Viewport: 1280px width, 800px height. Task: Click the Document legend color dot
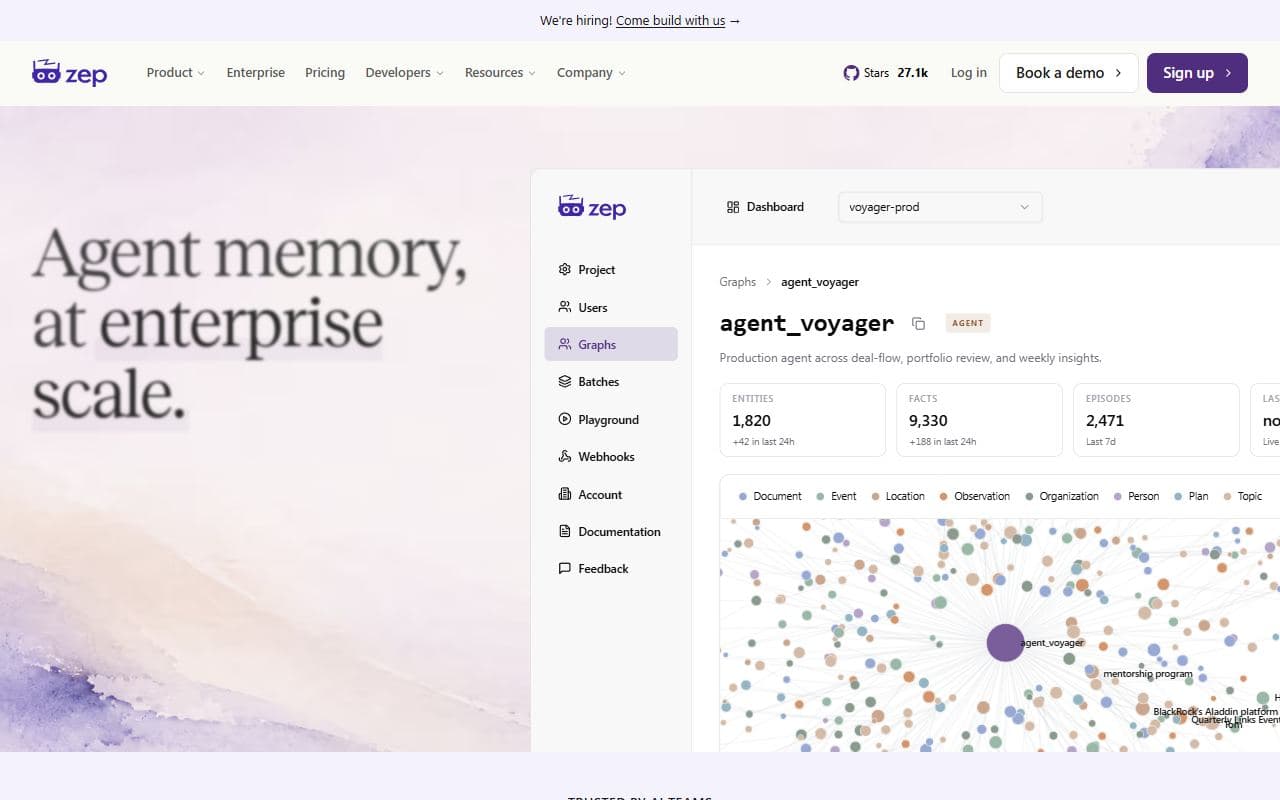pyautogui.click(x=743, y=496)
